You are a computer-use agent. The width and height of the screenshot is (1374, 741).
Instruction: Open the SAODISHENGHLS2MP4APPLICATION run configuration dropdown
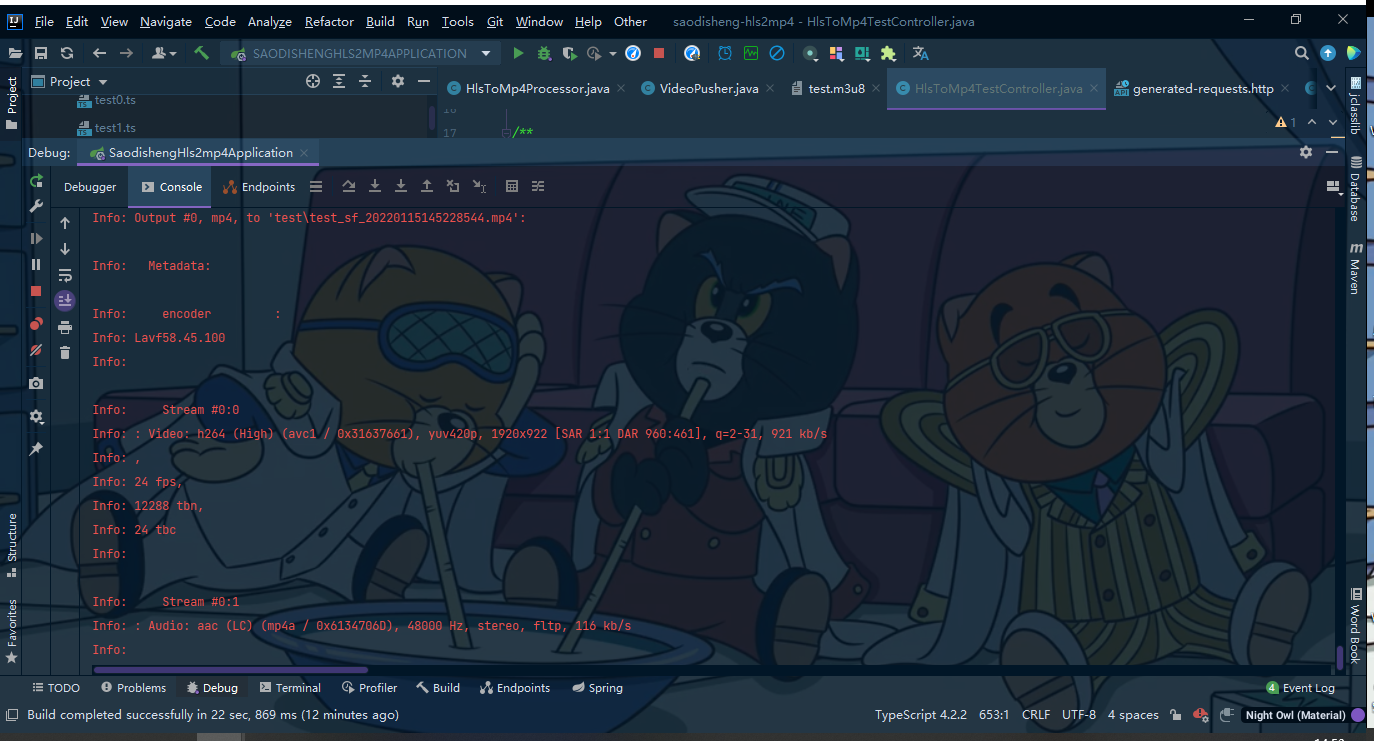(x=360, y=53)
